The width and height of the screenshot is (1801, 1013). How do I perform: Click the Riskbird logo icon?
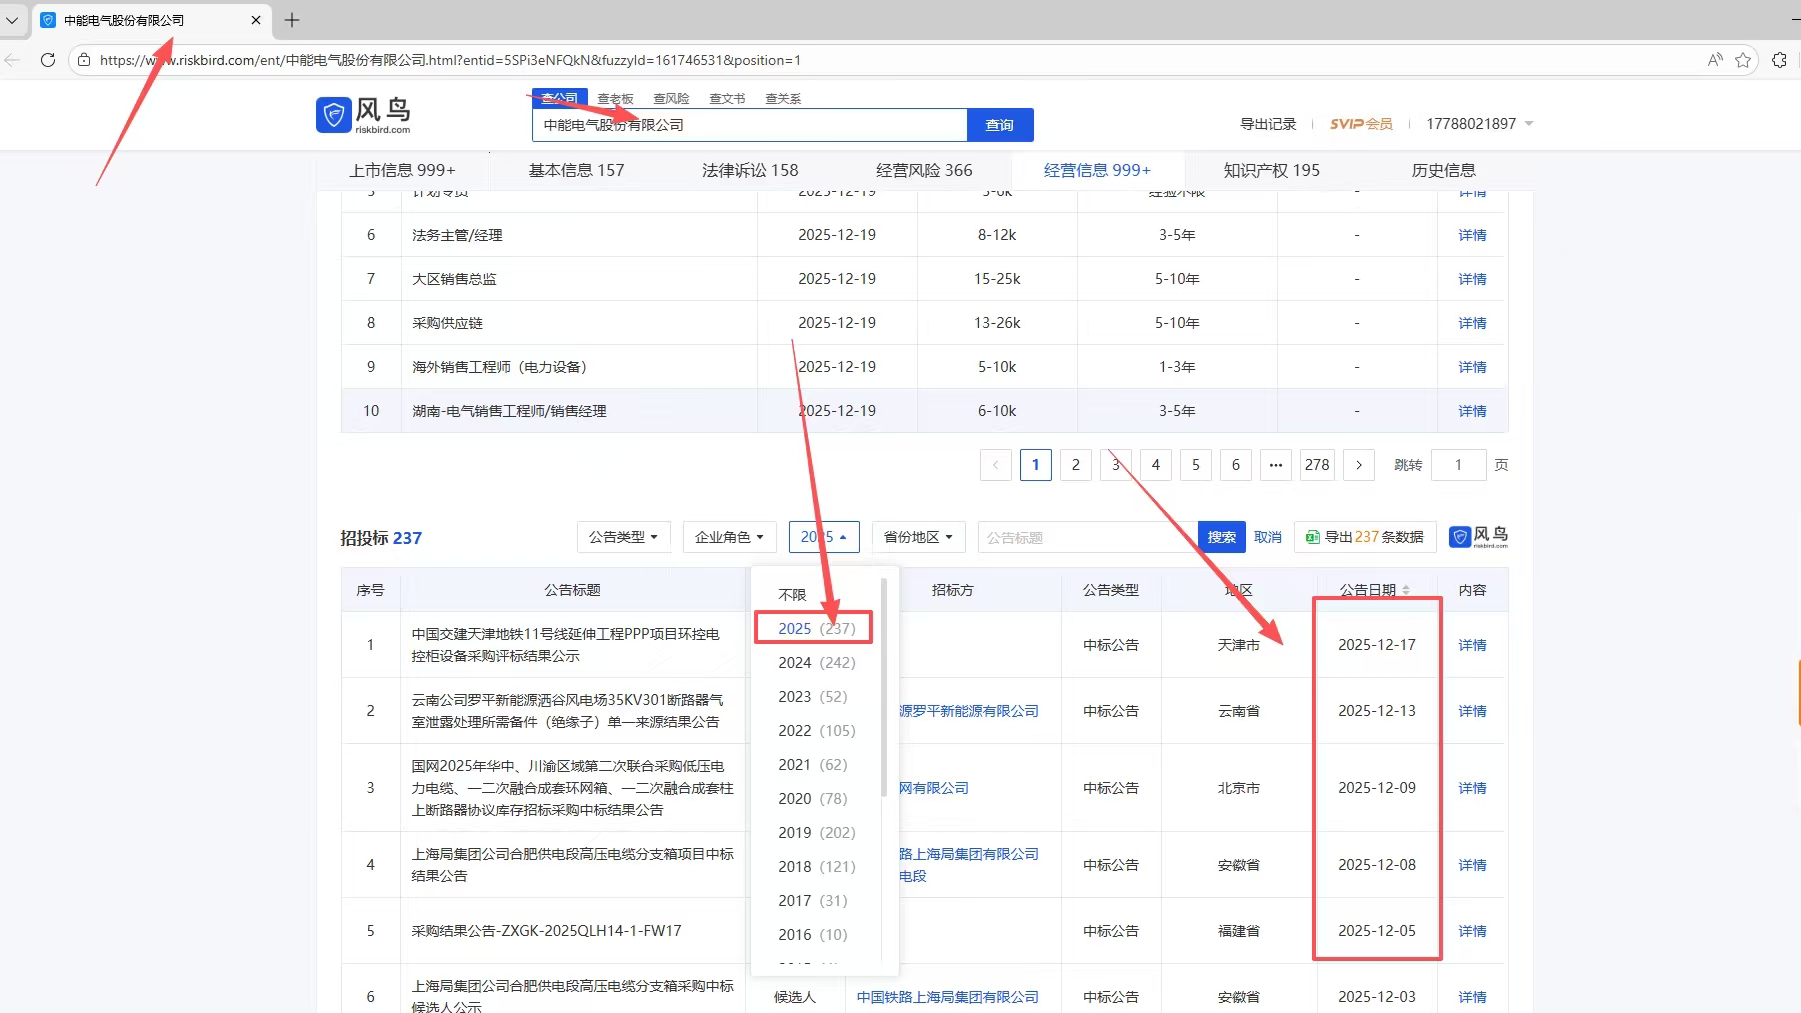[x=334, y=115]
